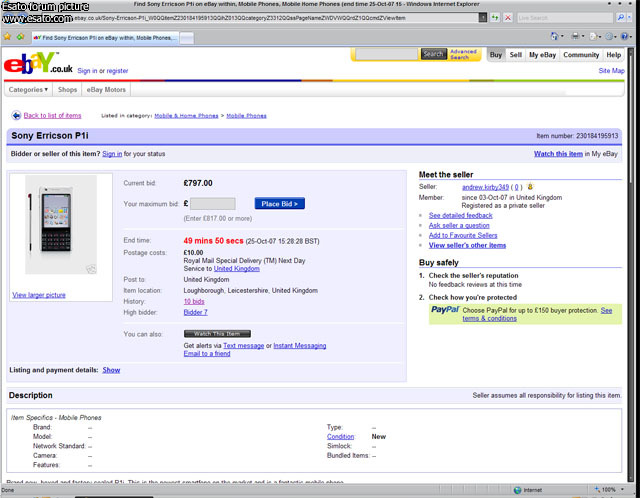Viewport: 640px width, 498px height.
Task: Click the Email to a friend link
Action: (x=207, y=353)
